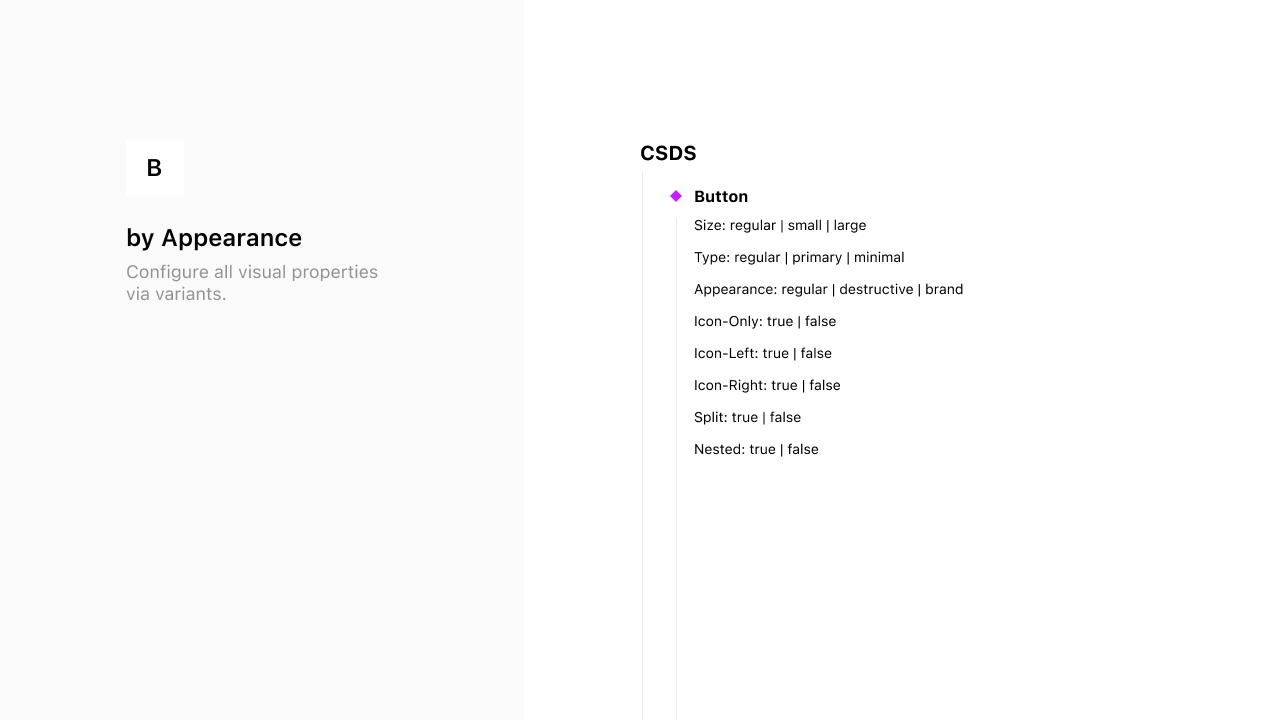Select the Split true/false property
Image resolution: width=1280 pixels, height=720 pixels.
pyautogui.click(x=747, y=417)
